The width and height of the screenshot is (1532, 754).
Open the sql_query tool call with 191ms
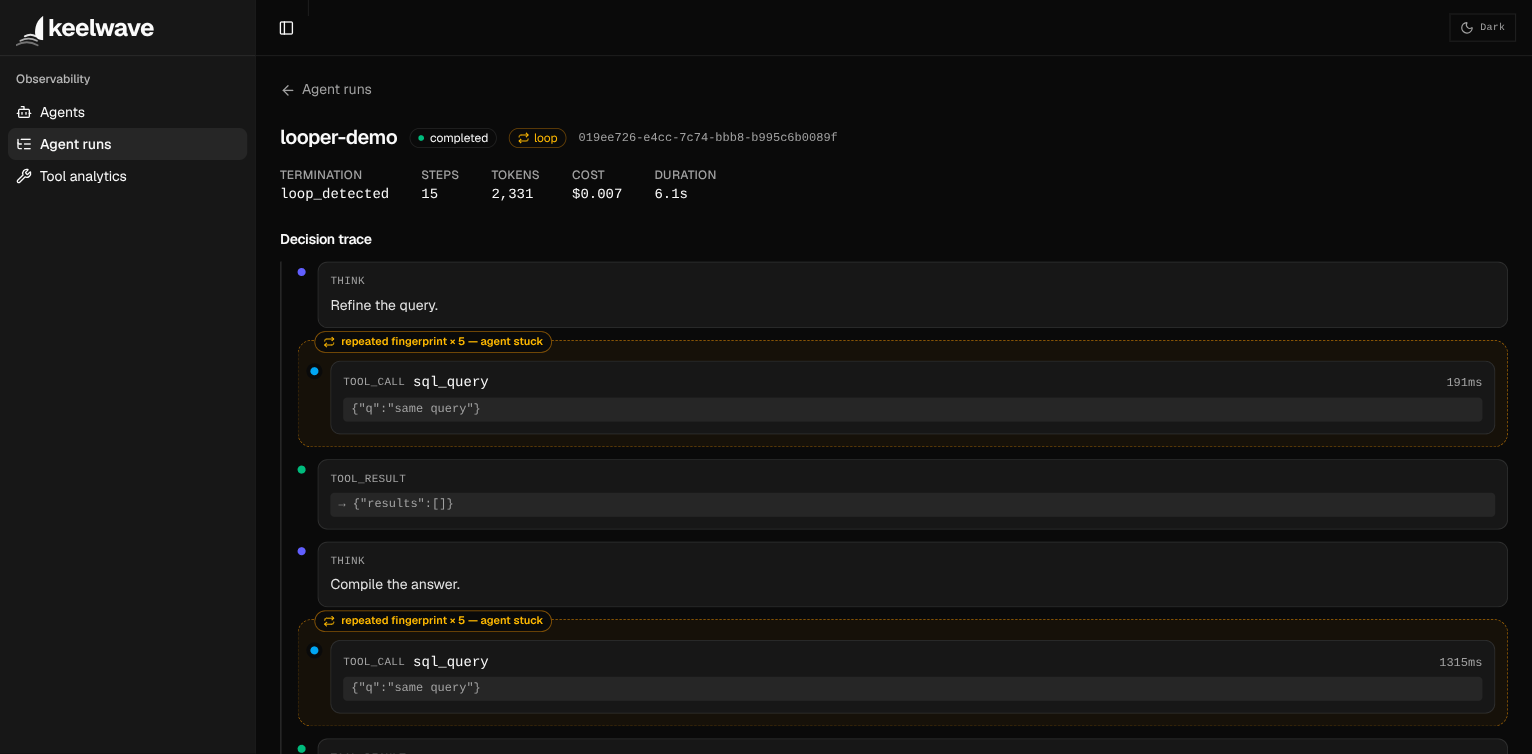pos(912,397)
